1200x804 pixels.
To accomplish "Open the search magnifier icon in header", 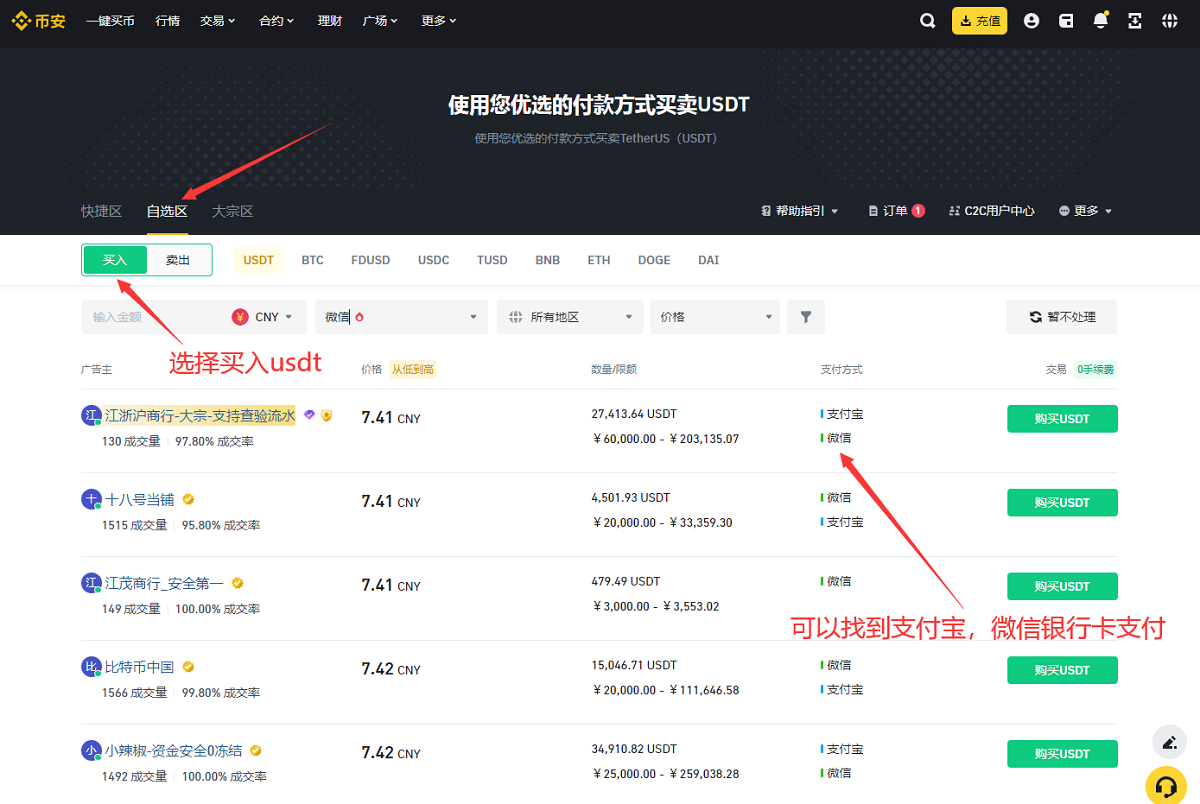I will point(928,21).
